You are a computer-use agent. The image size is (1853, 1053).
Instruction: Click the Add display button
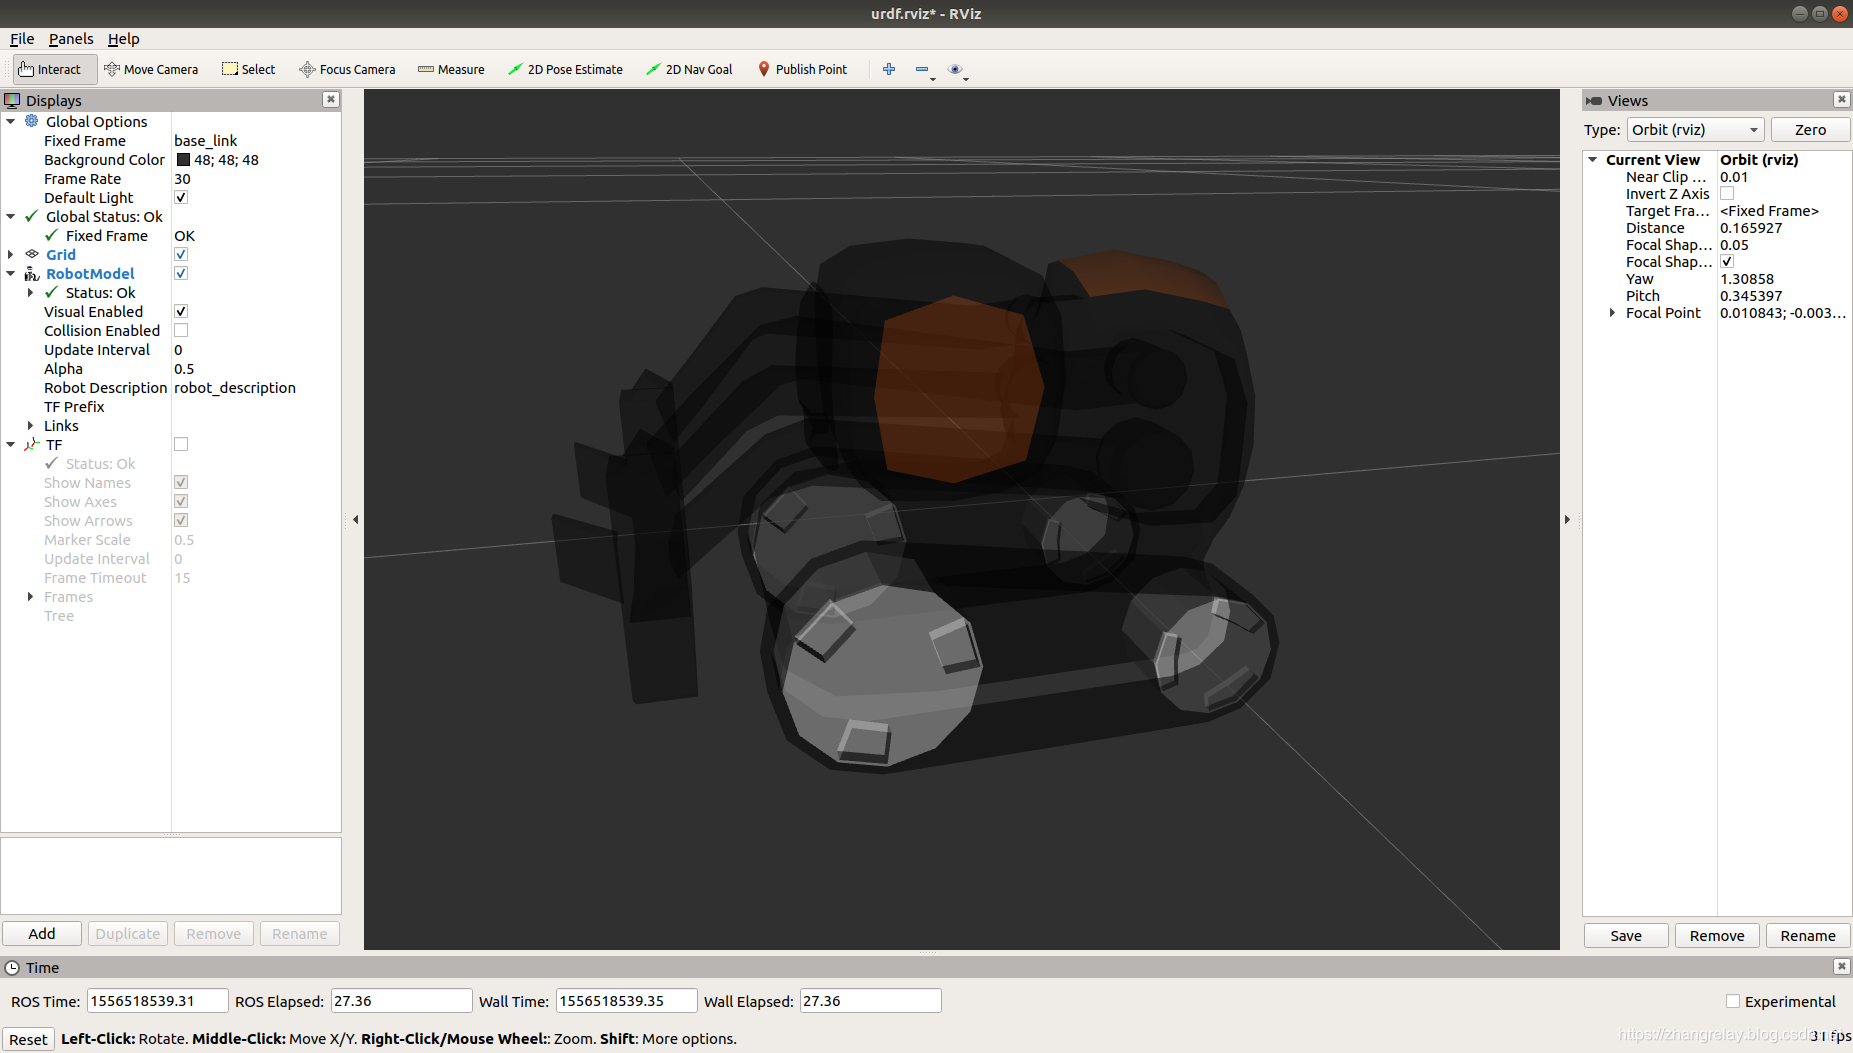pos(42,934)
